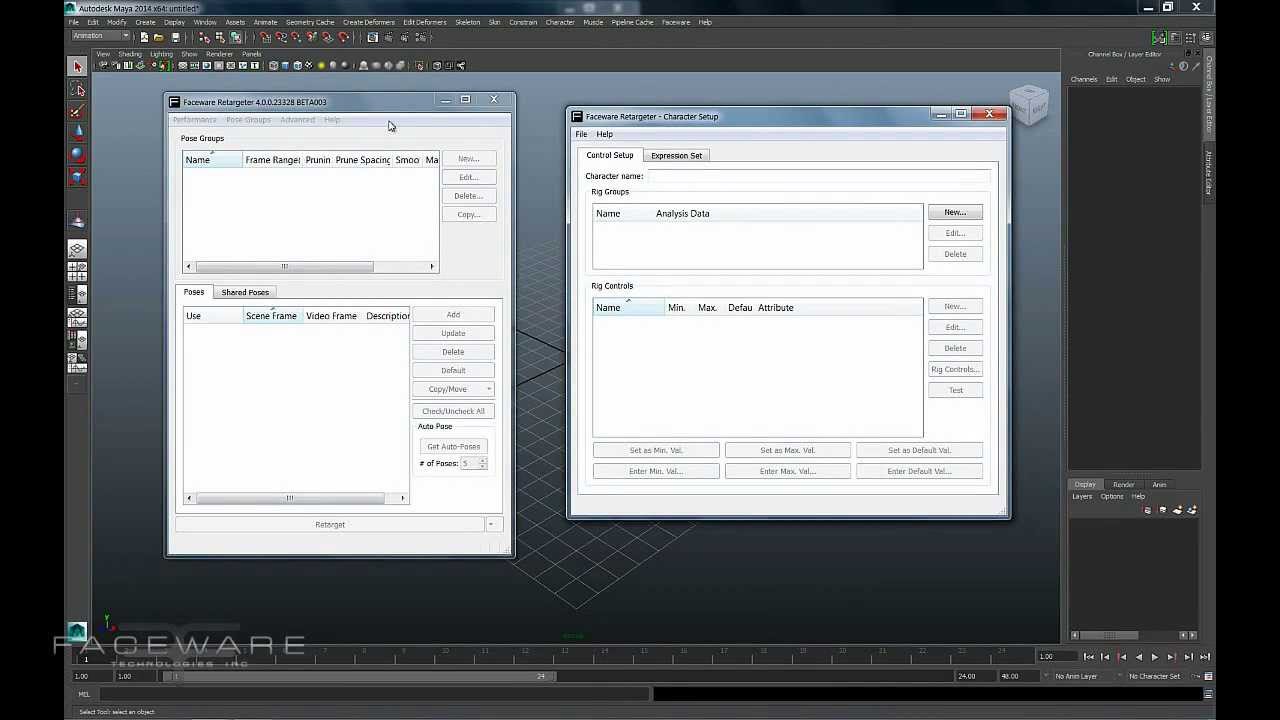Click the MEL command line label

tap(84, 694)
